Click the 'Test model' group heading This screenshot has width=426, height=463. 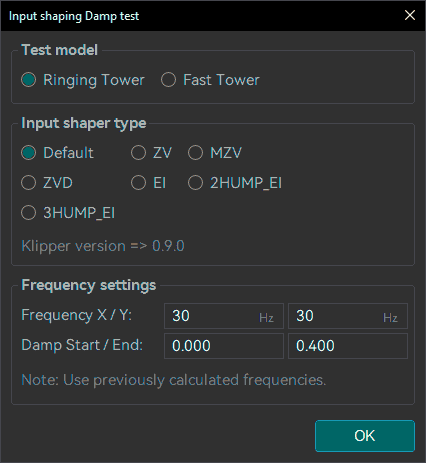click(59, 50)
